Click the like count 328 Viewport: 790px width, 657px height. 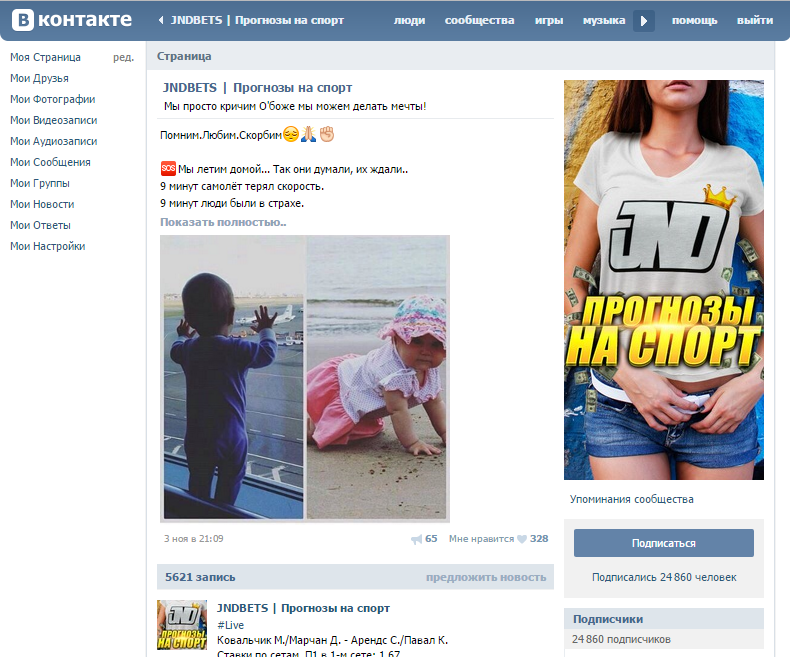(x=539, y=539)
